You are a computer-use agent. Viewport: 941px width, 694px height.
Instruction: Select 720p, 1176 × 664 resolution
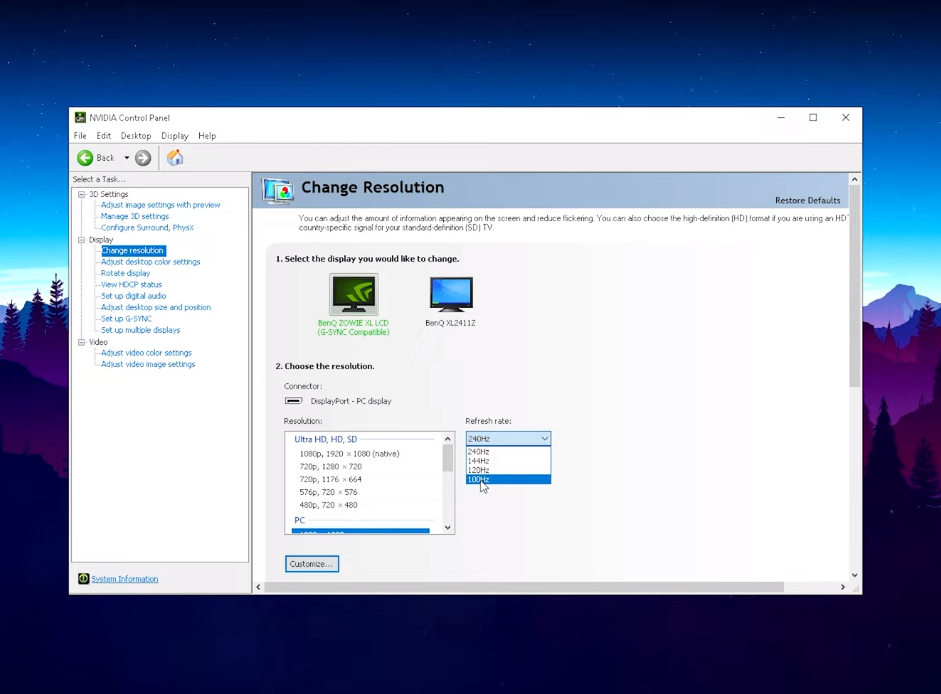tap(331, 479)
